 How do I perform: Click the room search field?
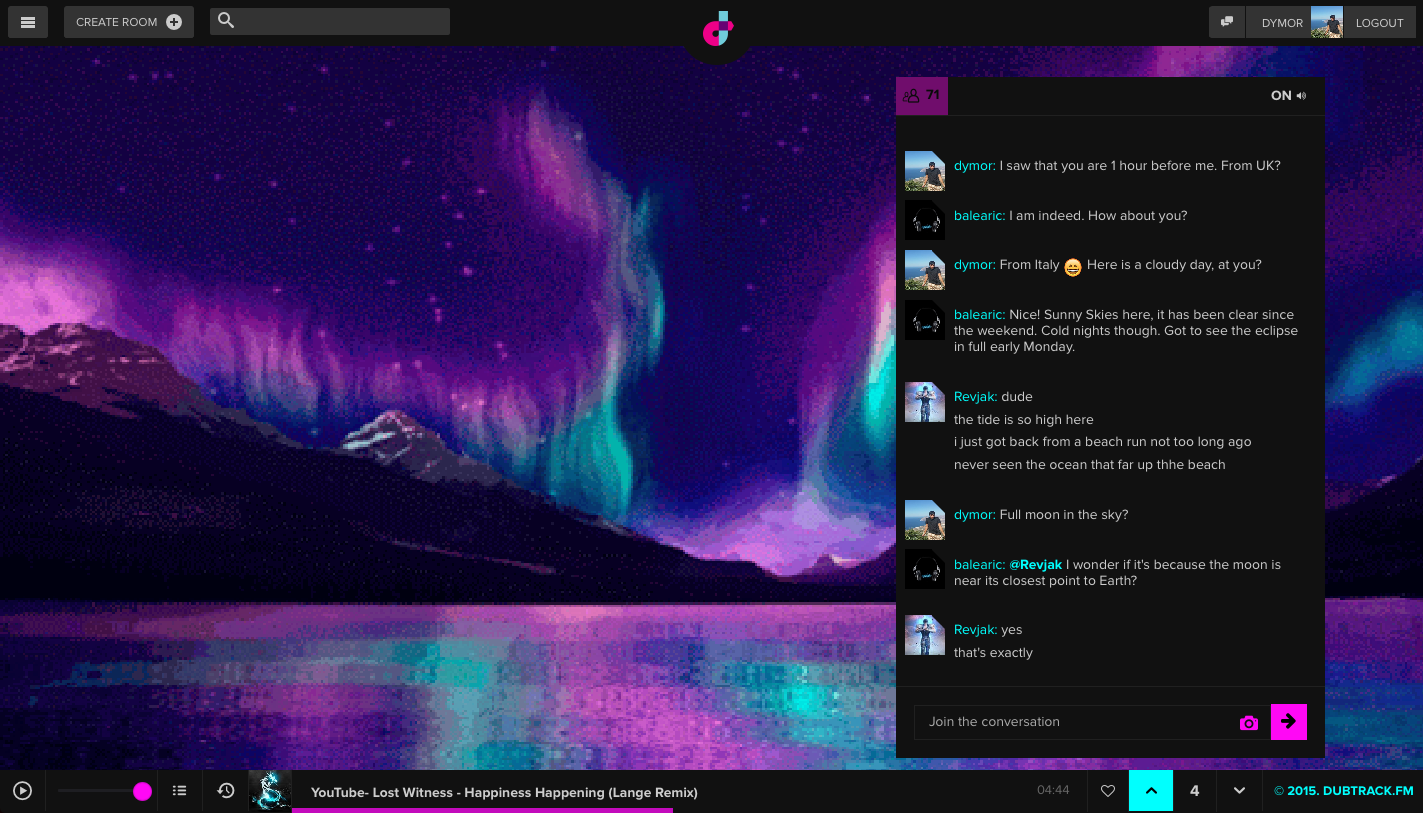(x=330, y=21)
